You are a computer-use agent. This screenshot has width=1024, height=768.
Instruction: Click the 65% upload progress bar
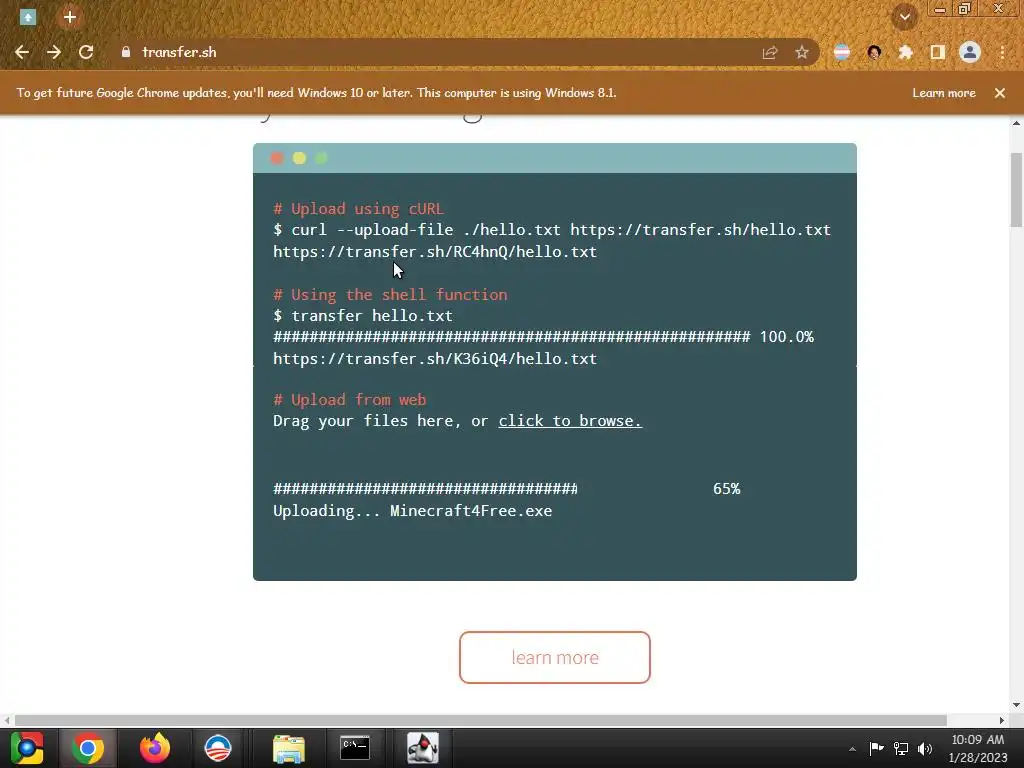coord(425,488)
